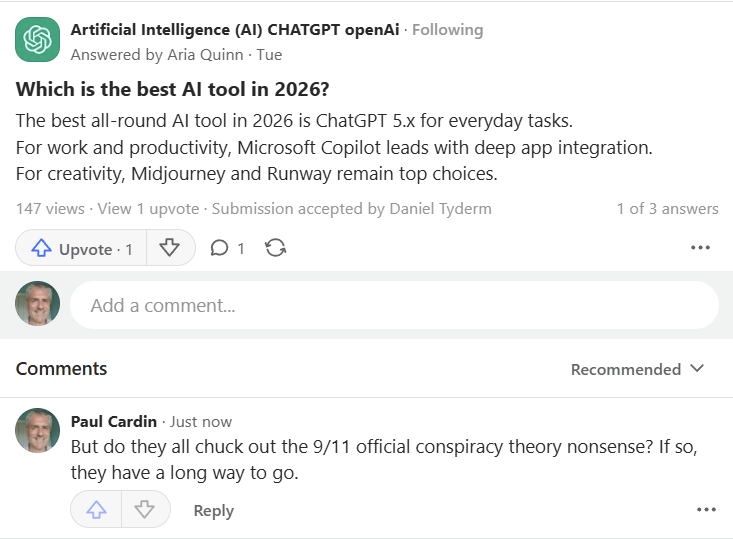Upvote the answer by Aria Quinn

pos(82,249)
